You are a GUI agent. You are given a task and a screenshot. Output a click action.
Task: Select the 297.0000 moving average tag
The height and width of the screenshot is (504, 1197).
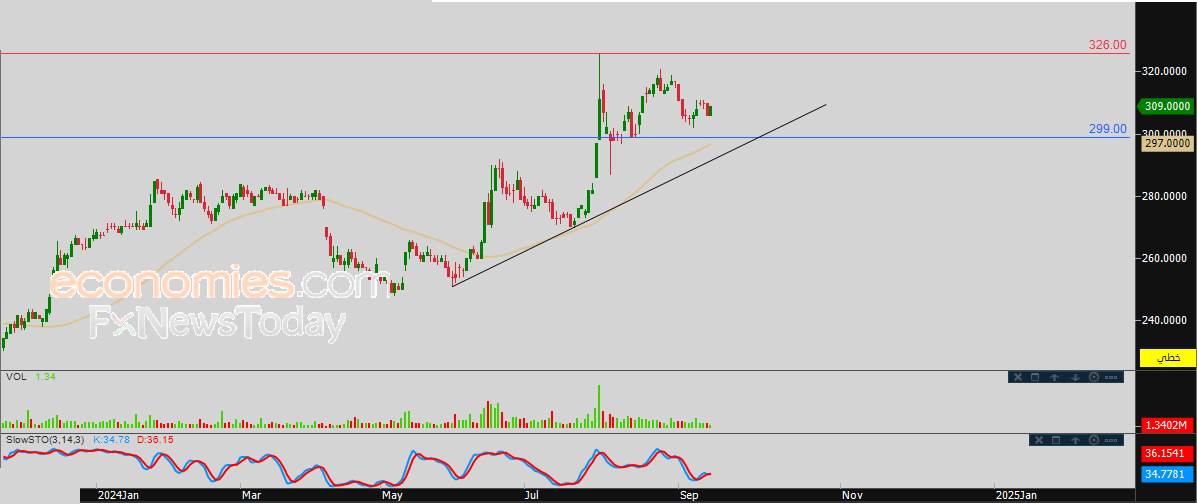point(1168,143)
